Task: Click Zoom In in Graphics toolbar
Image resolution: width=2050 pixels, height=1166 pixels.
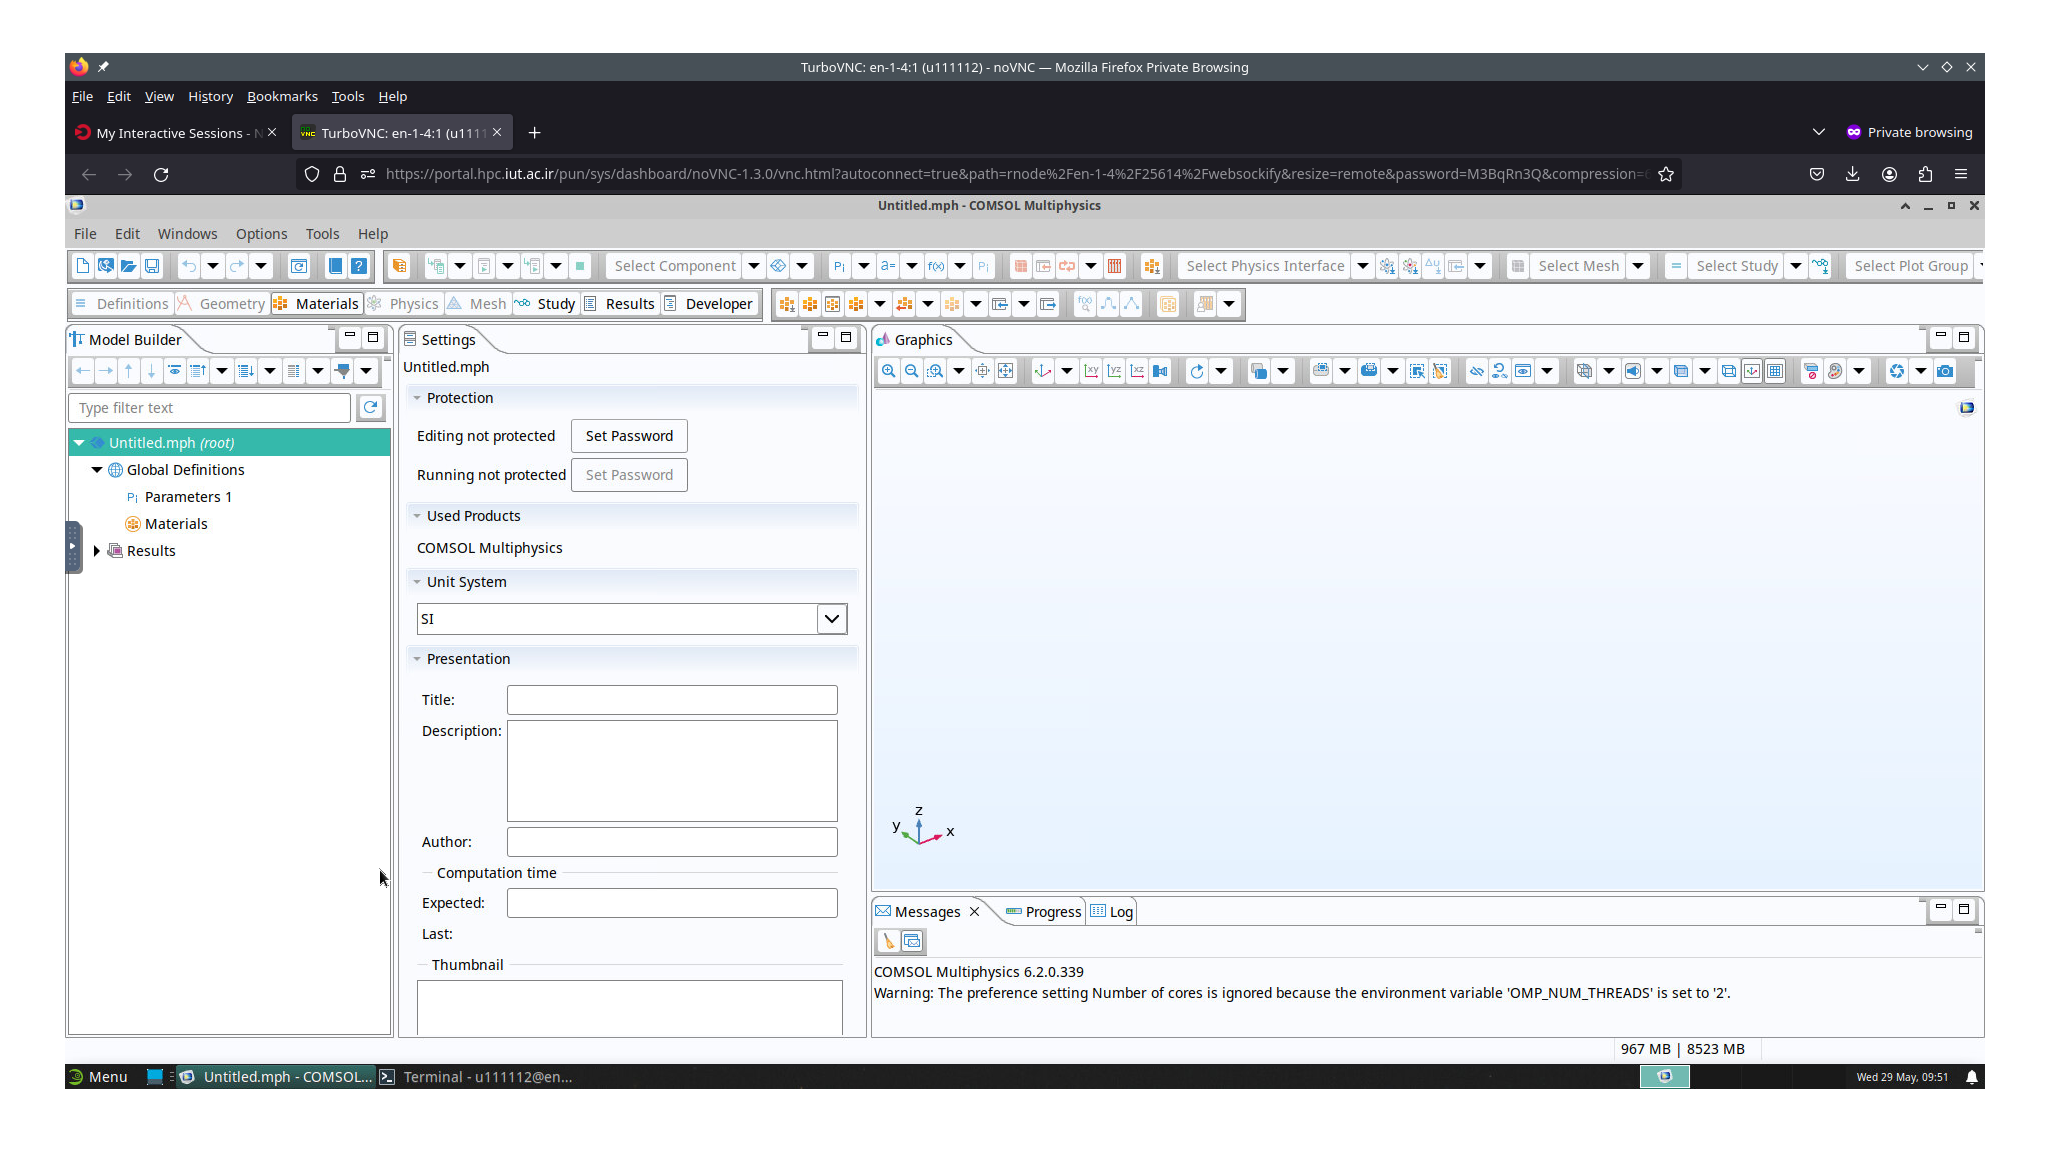Action: [x=888, y=371]
